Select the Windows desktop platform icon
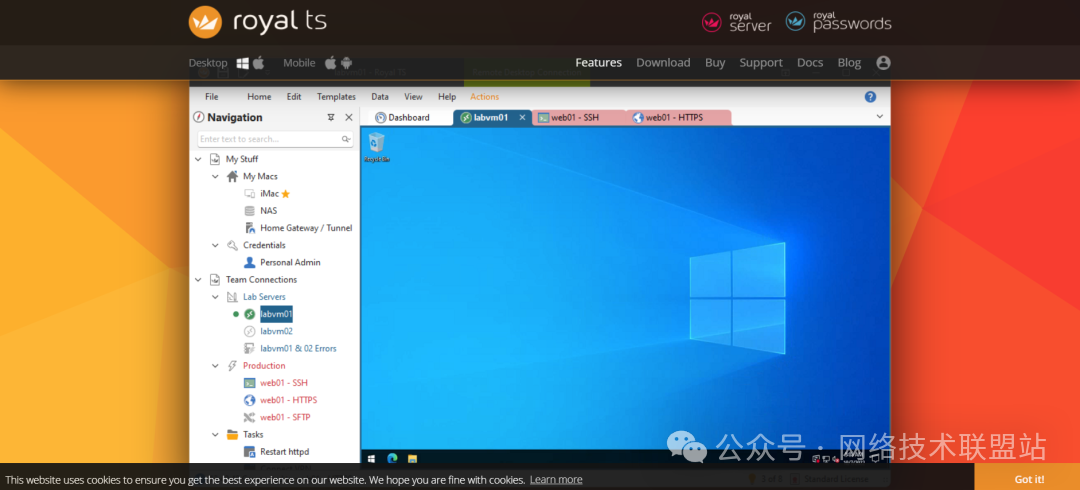1080x490 pixels. (x=242, y=63)
